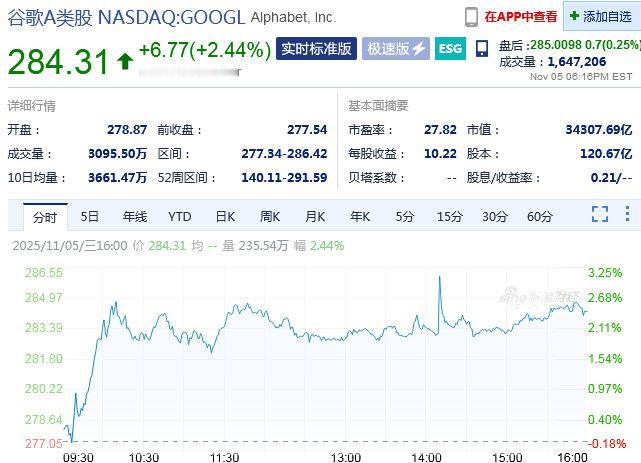This screenshot has width=641, height=463.
Task: Click the 成交量 value 3095.50万
Action: point(118,154)
